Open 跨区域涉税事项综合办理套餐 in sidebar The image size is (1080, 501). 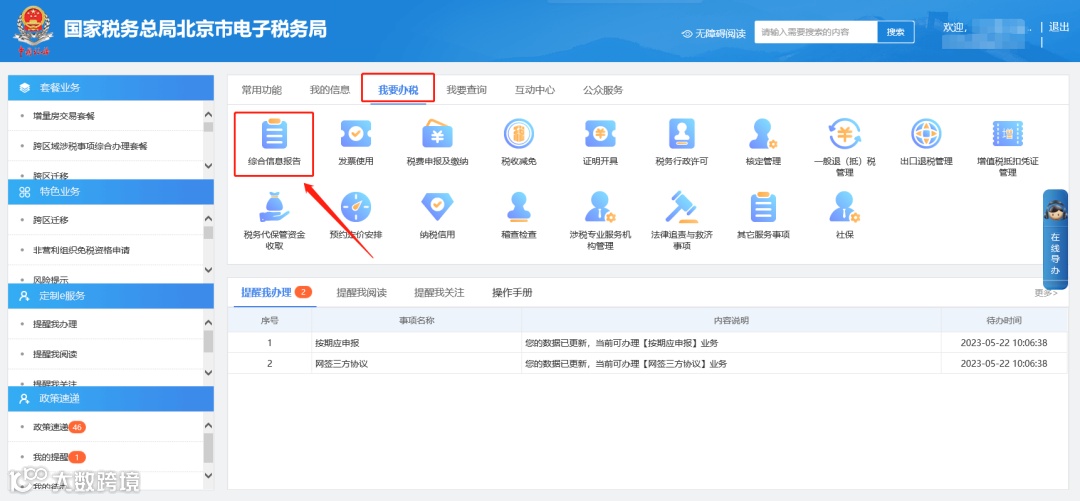coord(90,146)
